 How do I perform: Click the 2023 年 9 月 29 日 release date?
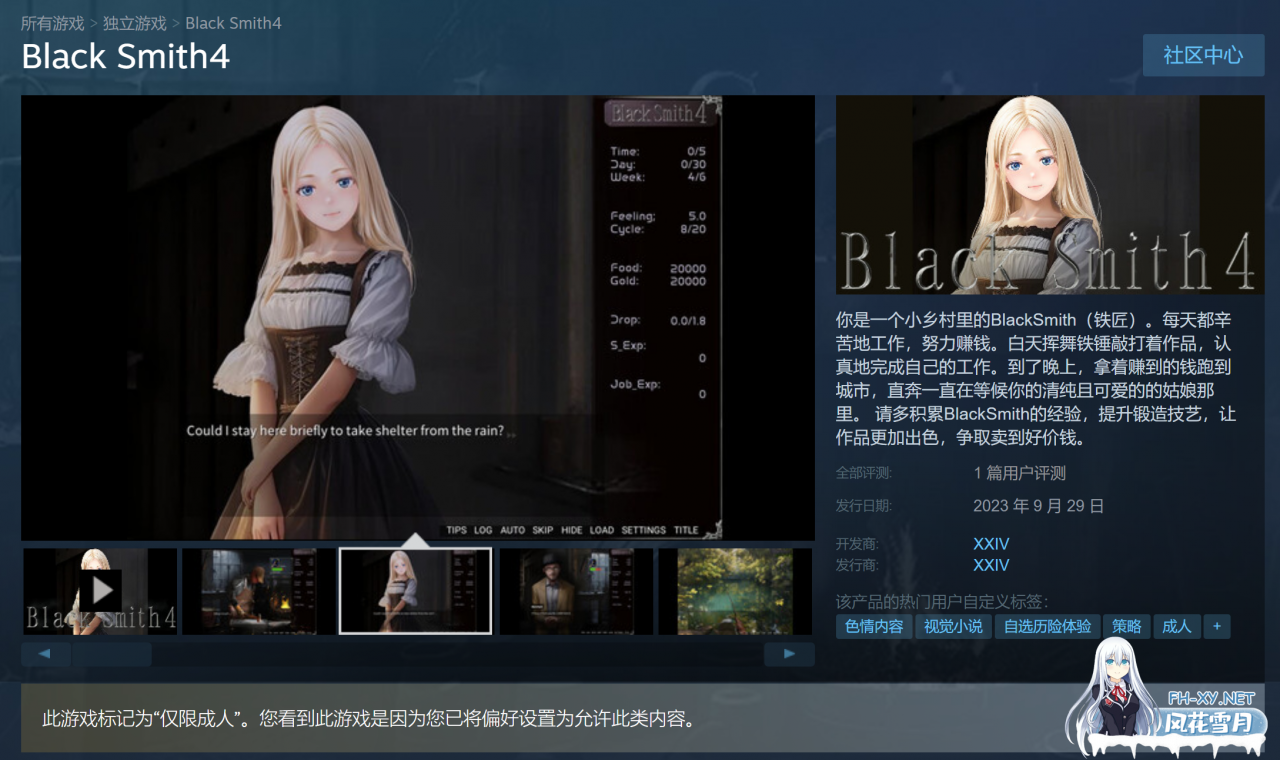coord(1039,506)
